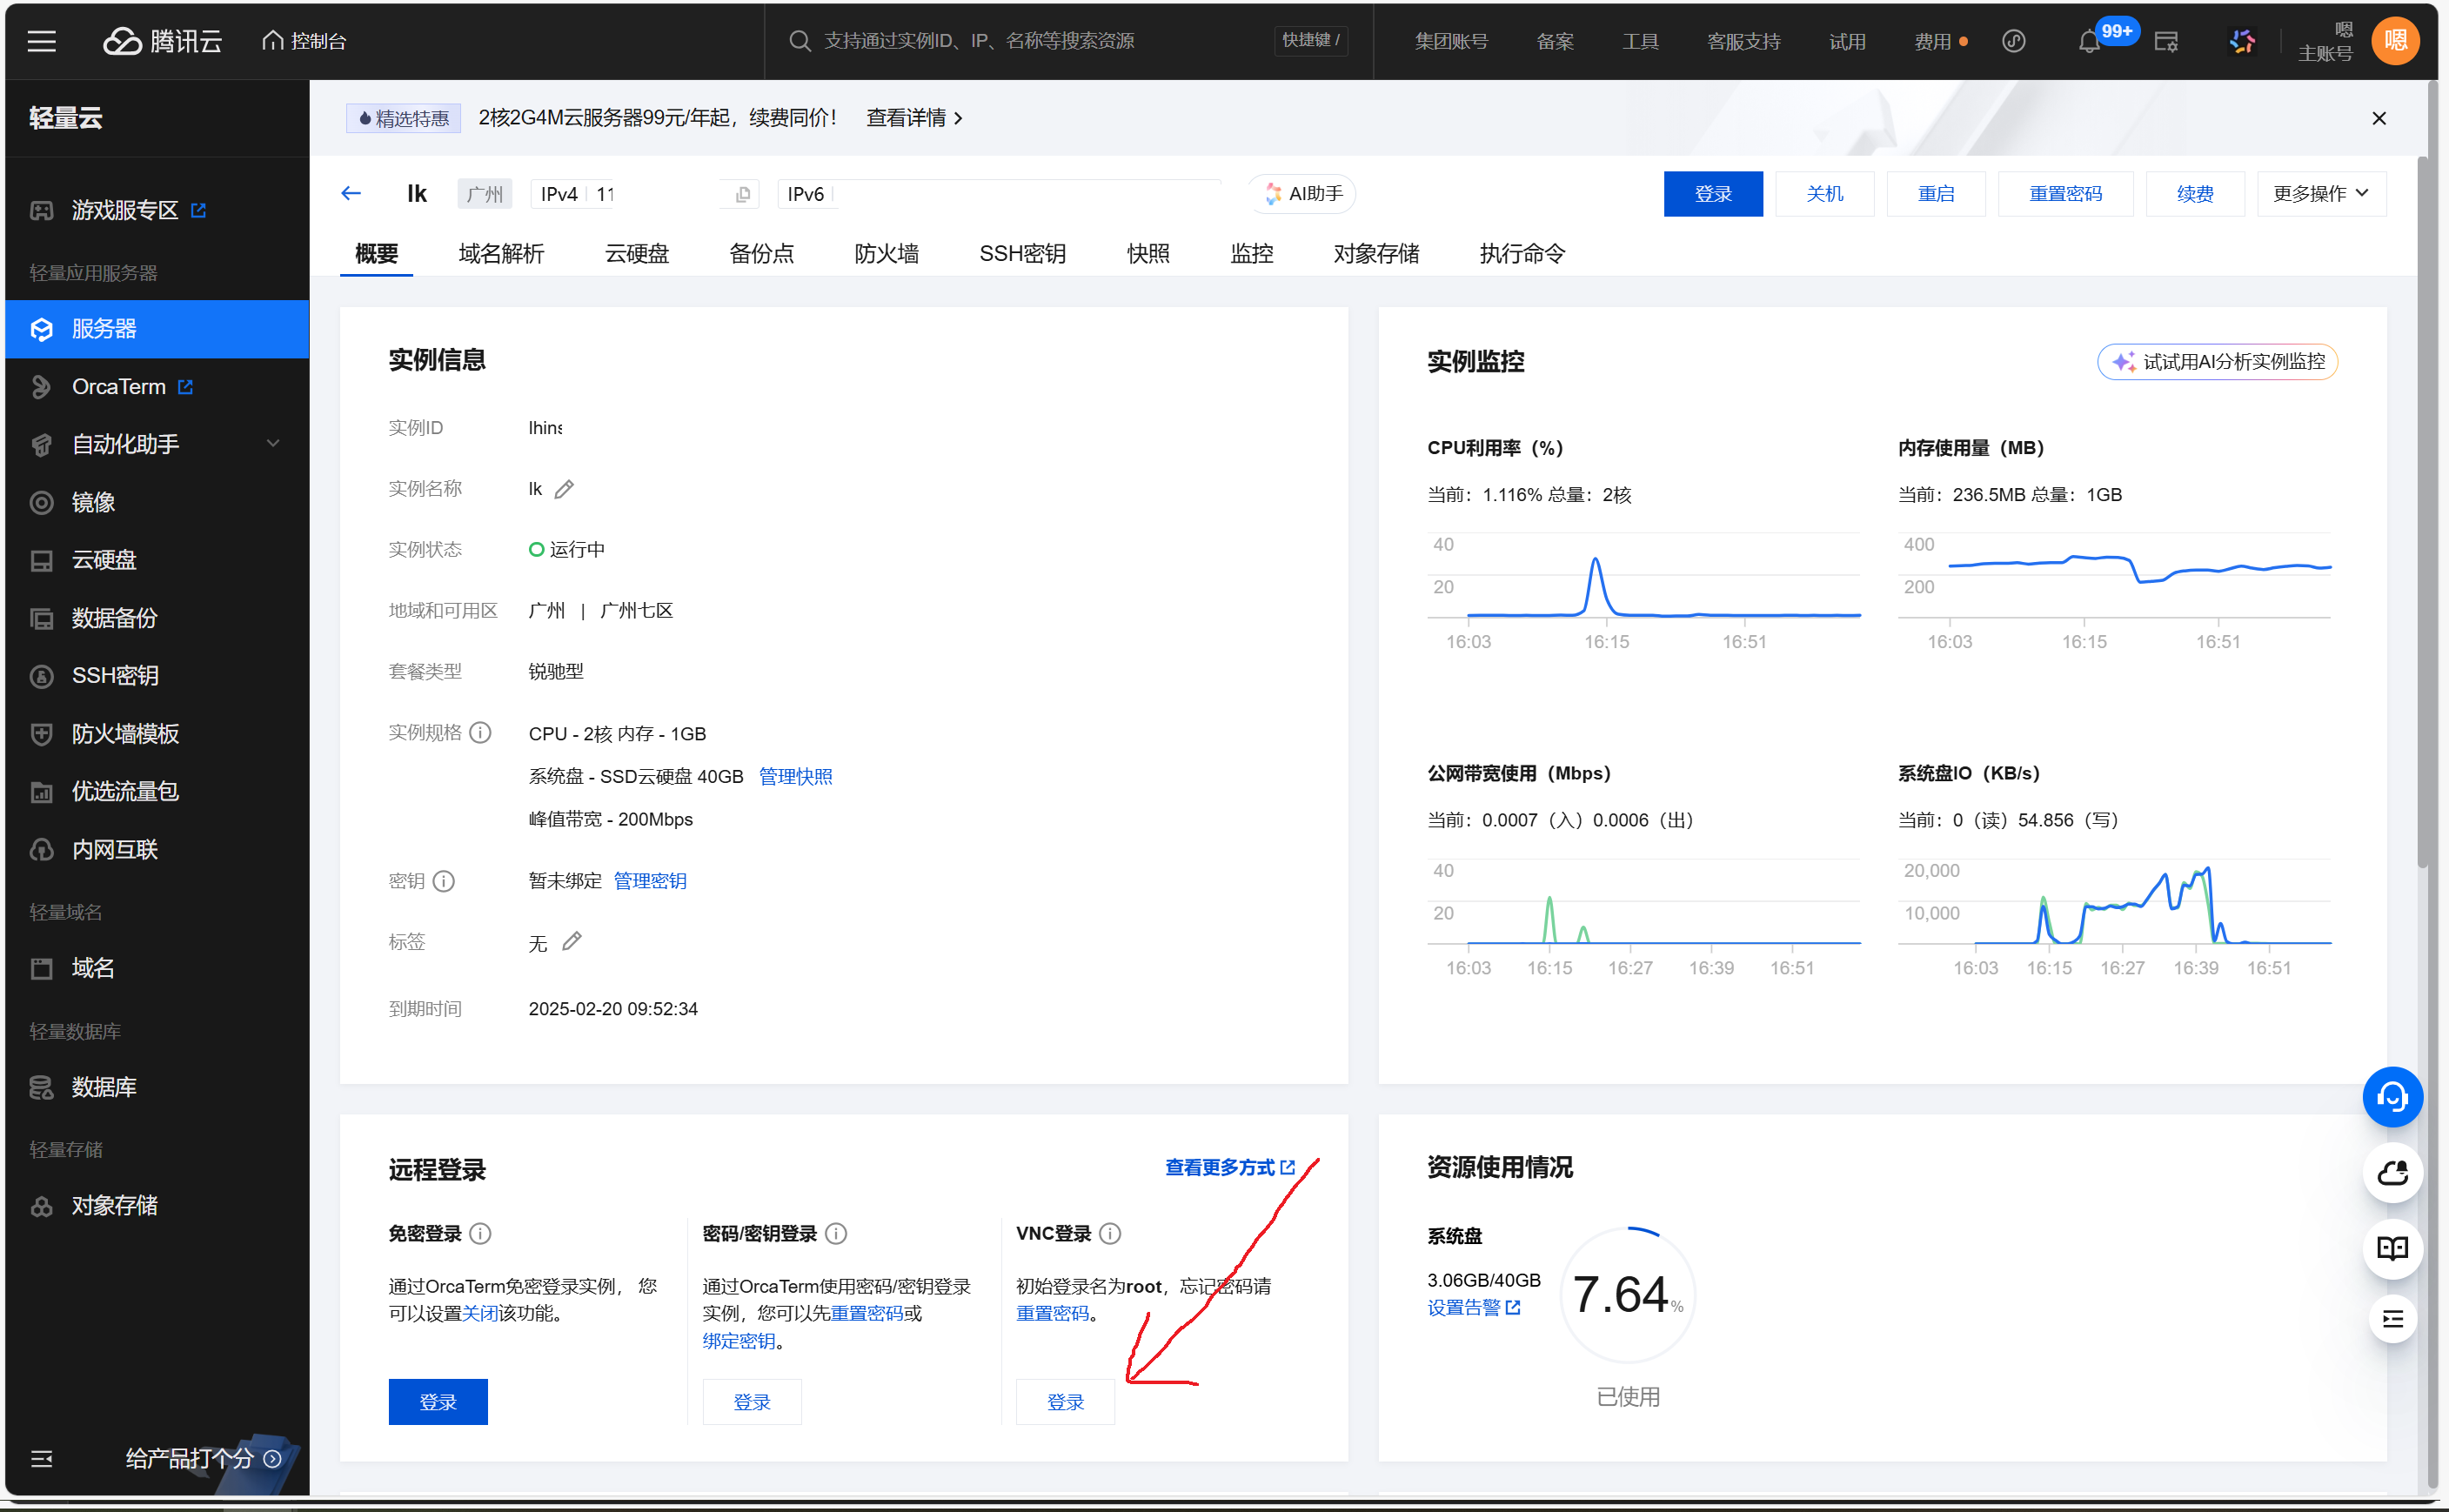Image resolution: width=2449 pixels, height=1512 pixels.
Task: Click the 绑定密钥 link
Action: coord(738,1341)
